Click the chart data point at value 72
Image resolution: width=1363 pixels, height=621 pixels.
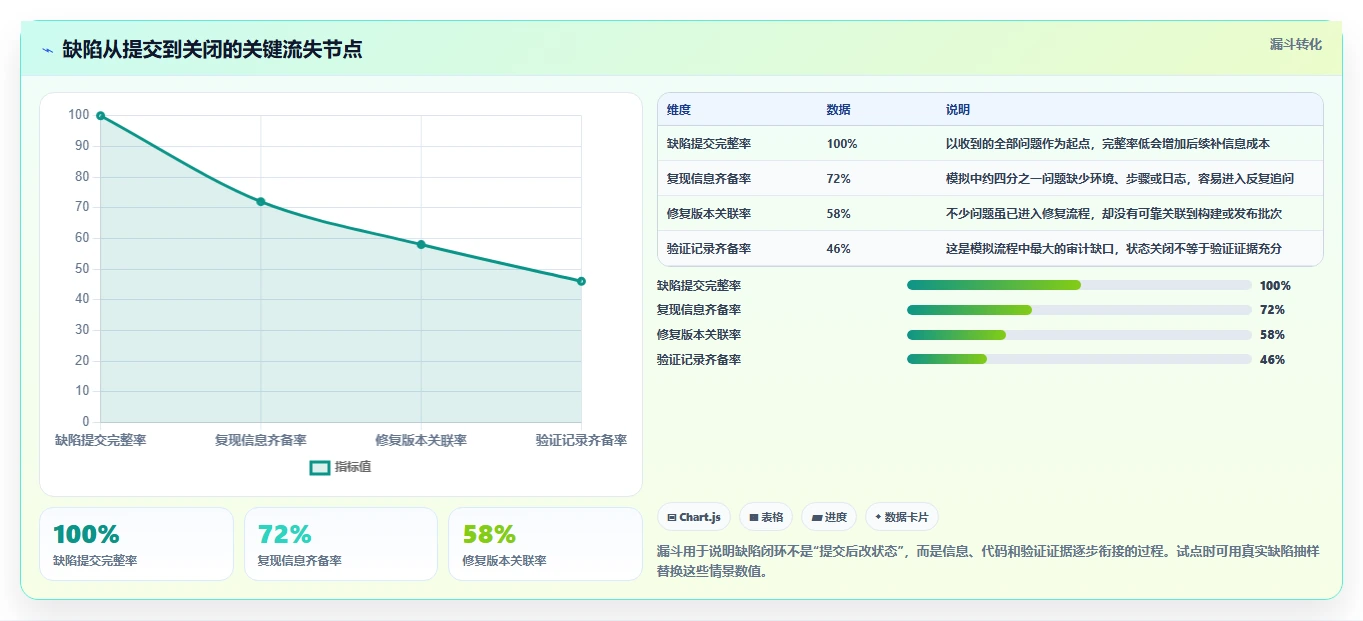click(261, 202)
